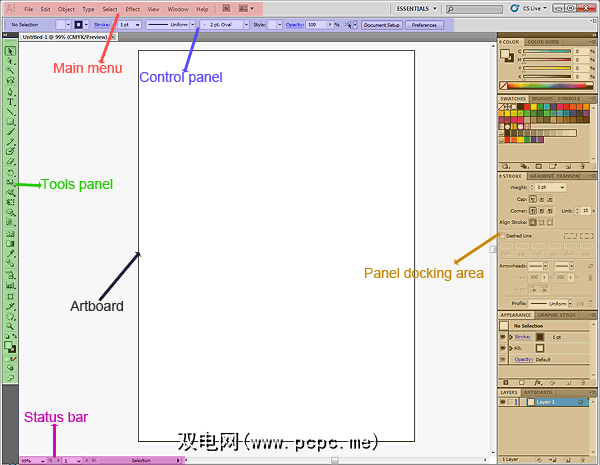
Task: Open the Profile dropdown in Stroke panel
Action: [x=570, y=303]
